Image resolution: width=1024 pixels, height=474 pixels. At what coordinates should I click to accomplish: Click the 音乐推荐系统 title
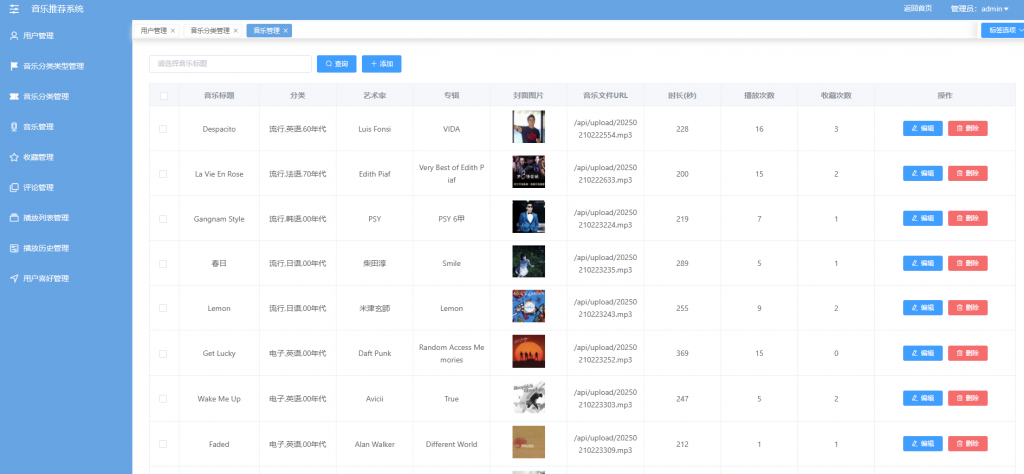(x=57, y=9)
